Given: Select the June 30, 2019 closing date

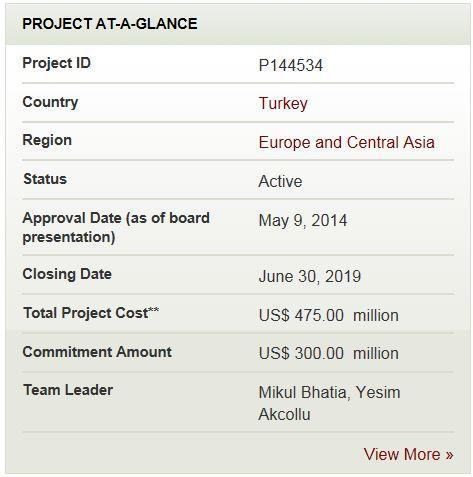Looking at the screenshot, I should tap(310, 276).
